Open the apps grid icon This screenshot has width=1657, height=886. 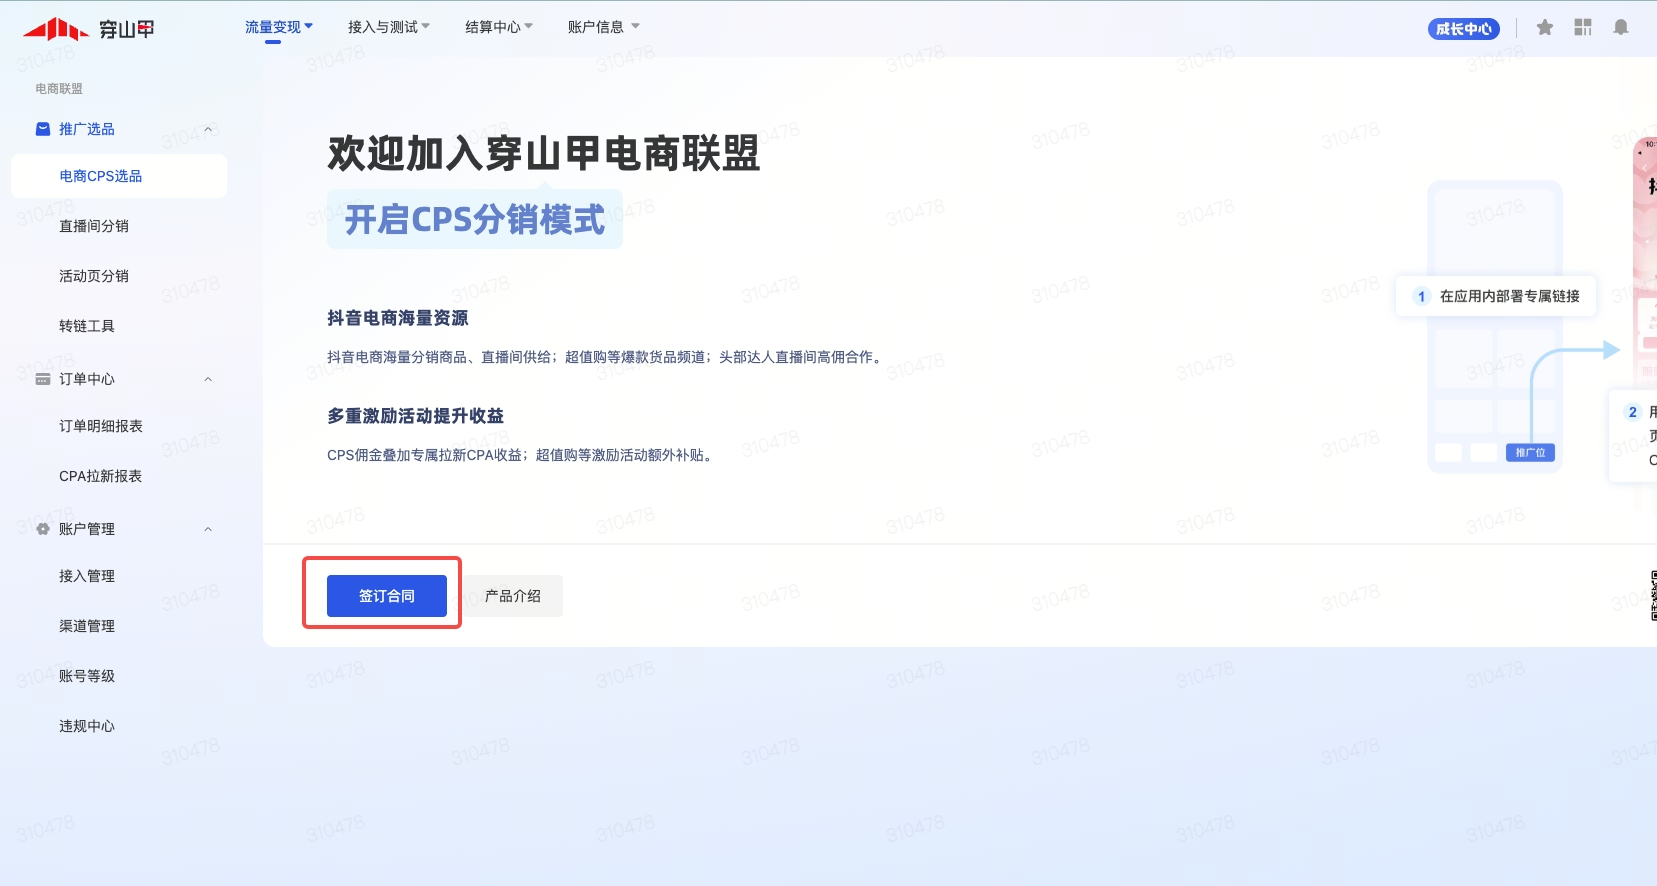click(1583, 28)
